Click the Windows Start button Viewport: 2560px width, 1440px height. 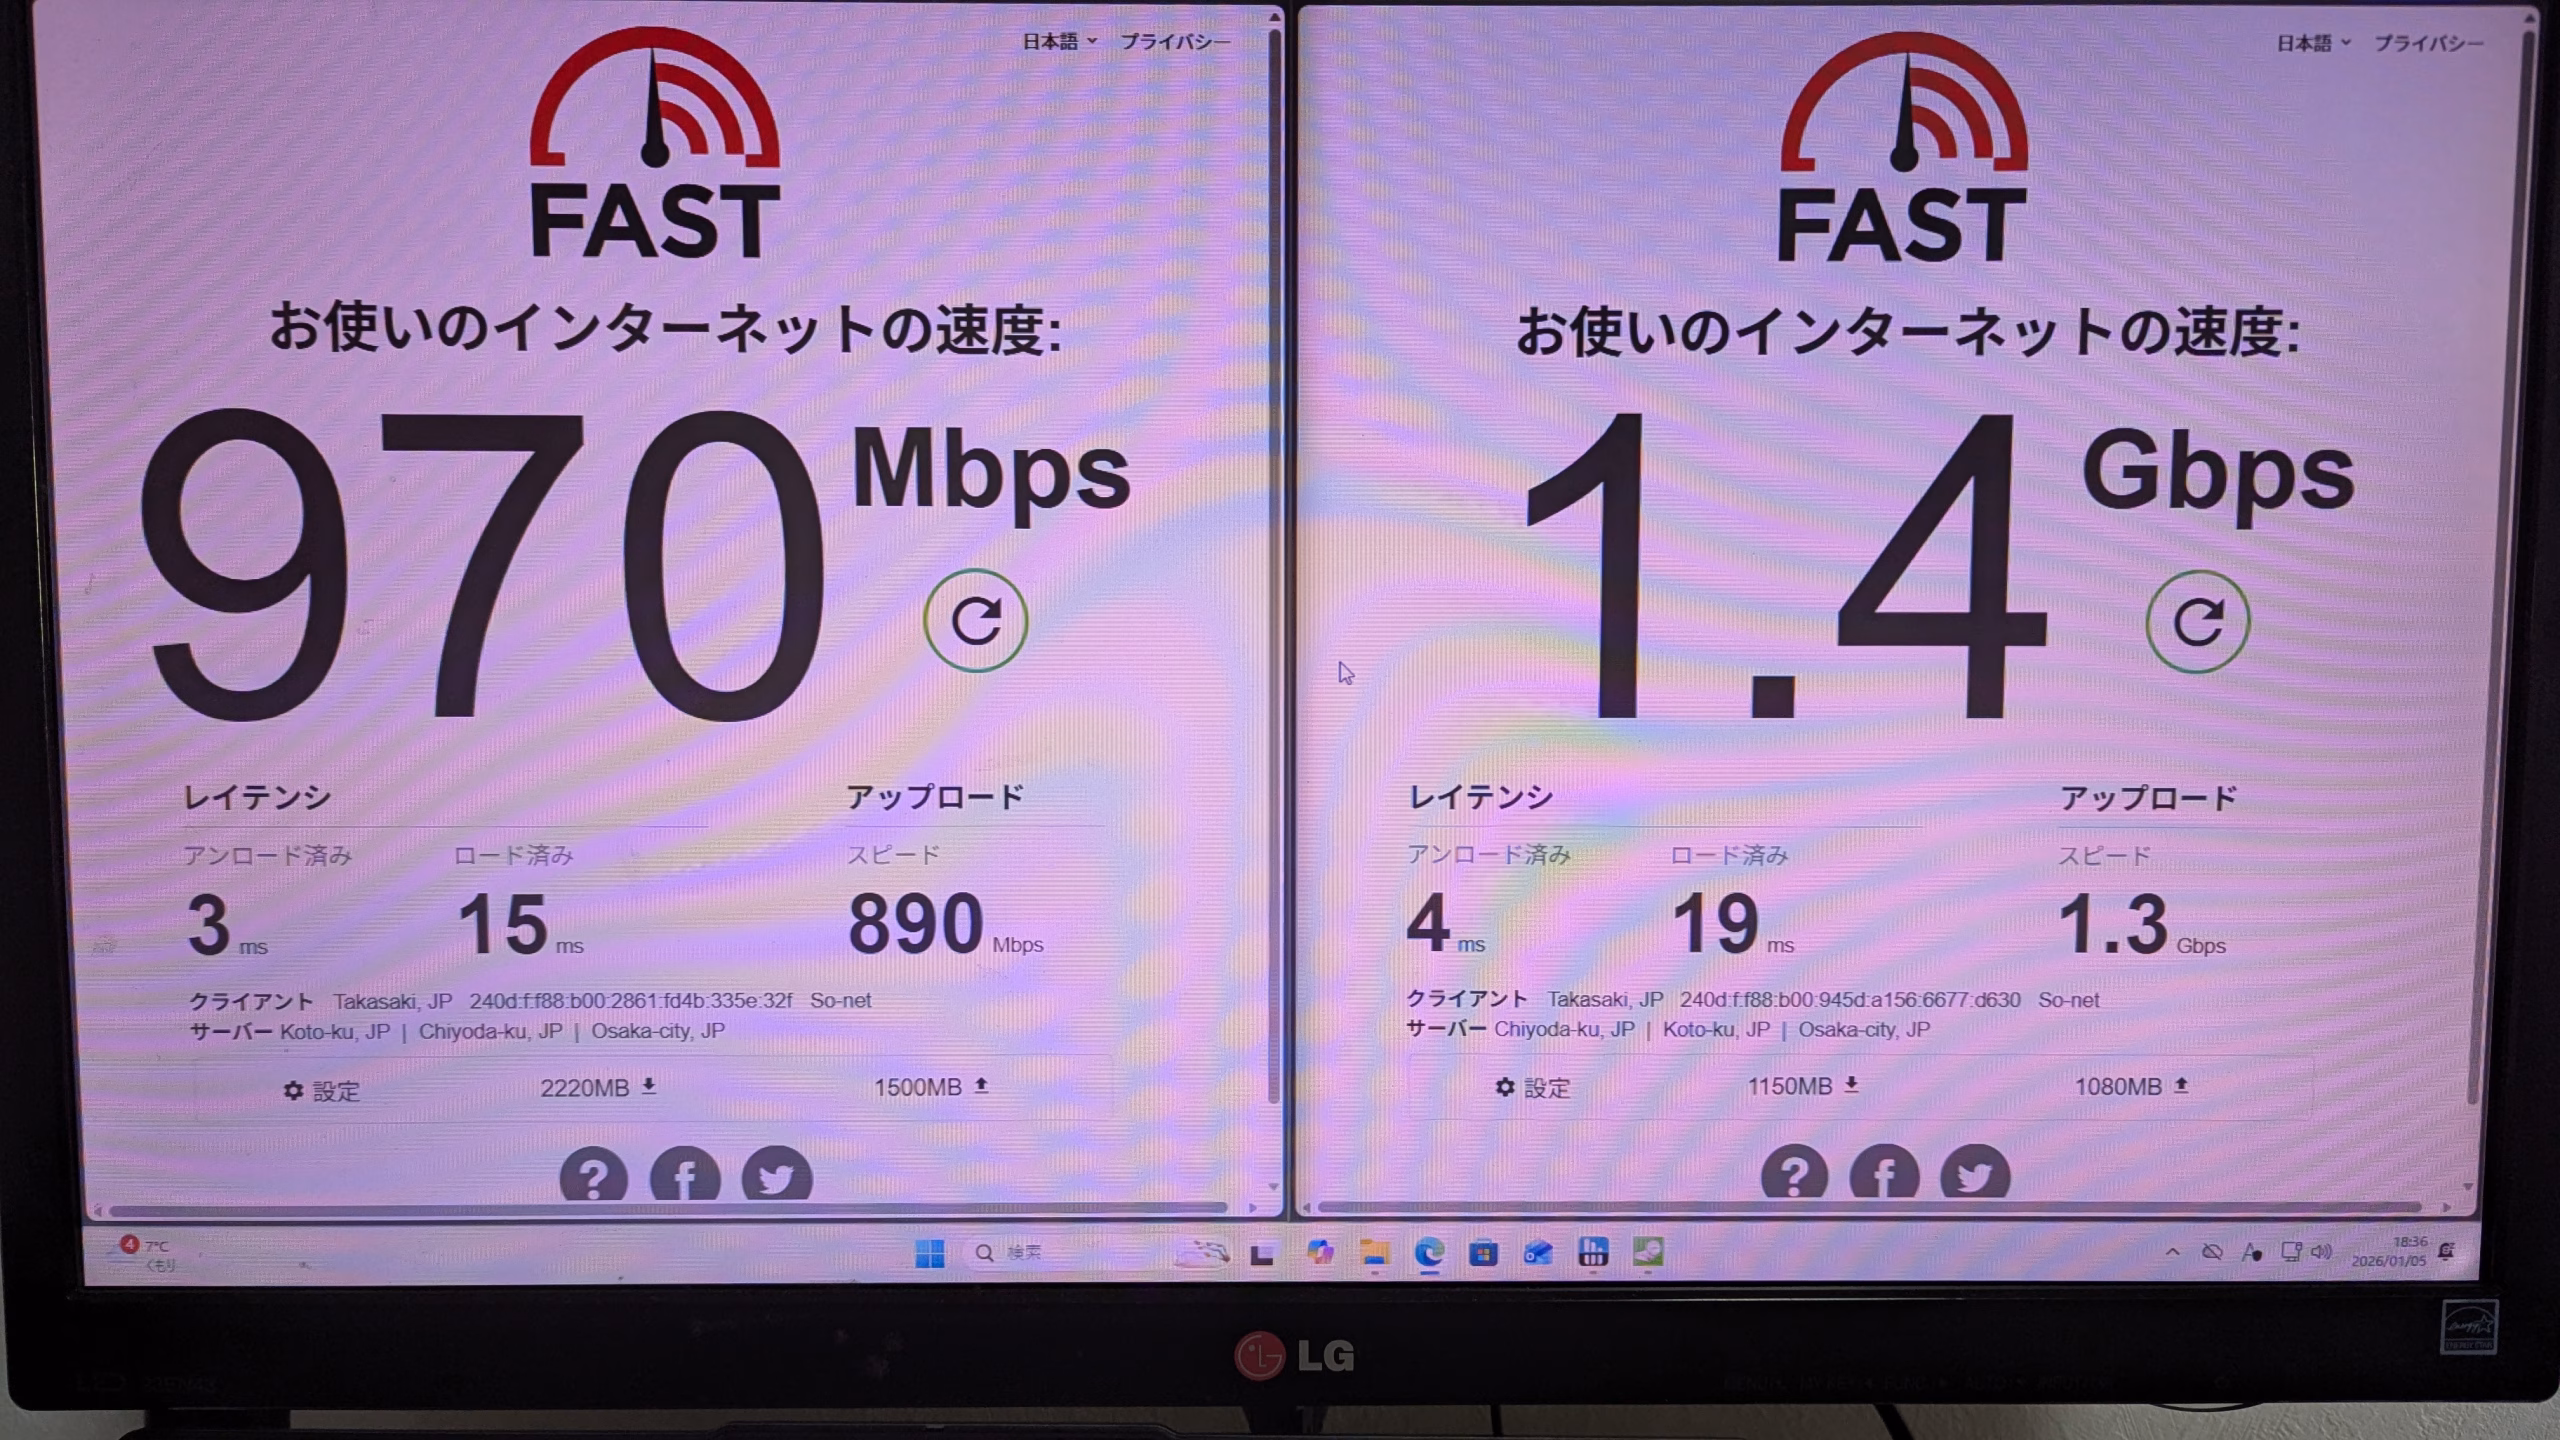[x=930, y=1253]
